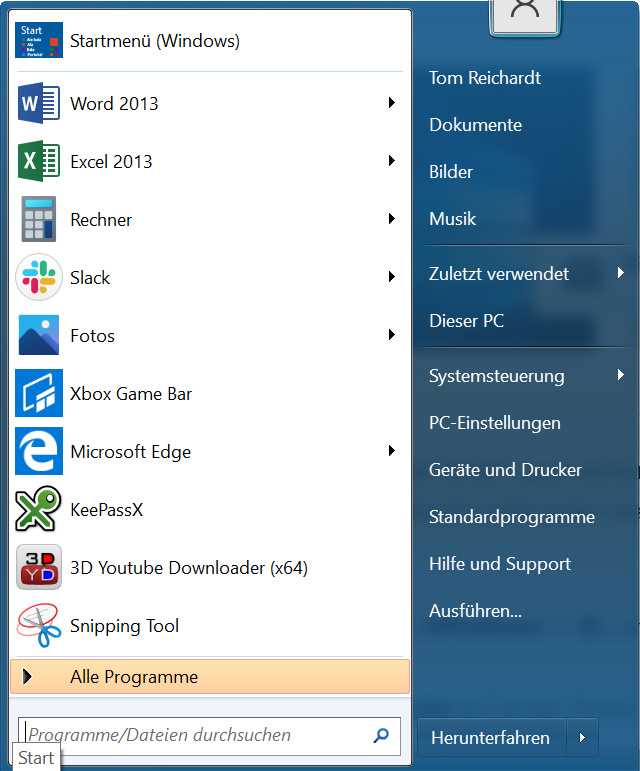
Task: Expand Slack jump list arrow
Action: click(392, 277)
